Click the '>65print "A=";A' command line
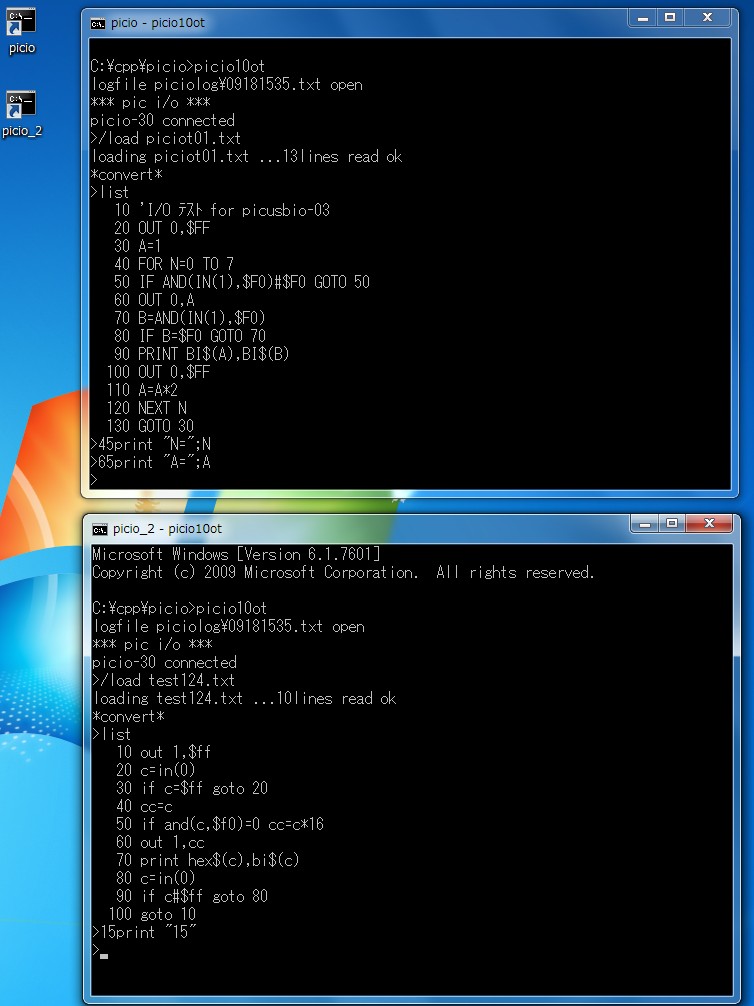754x1006 pixels. coord(151,462)
